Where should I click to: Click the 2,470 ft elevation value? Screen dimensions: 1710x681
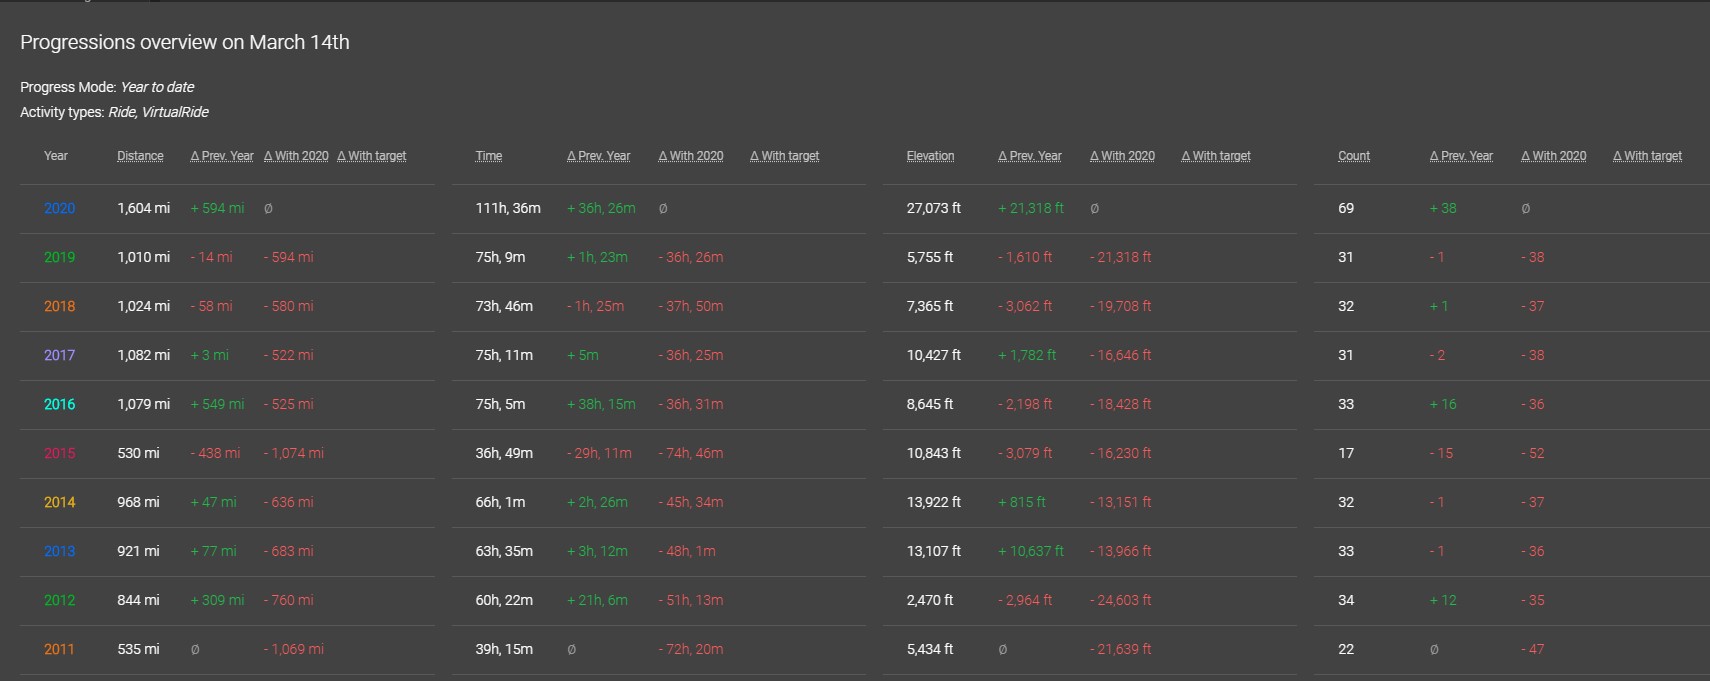pyautogui.click(x=930, y=600)
